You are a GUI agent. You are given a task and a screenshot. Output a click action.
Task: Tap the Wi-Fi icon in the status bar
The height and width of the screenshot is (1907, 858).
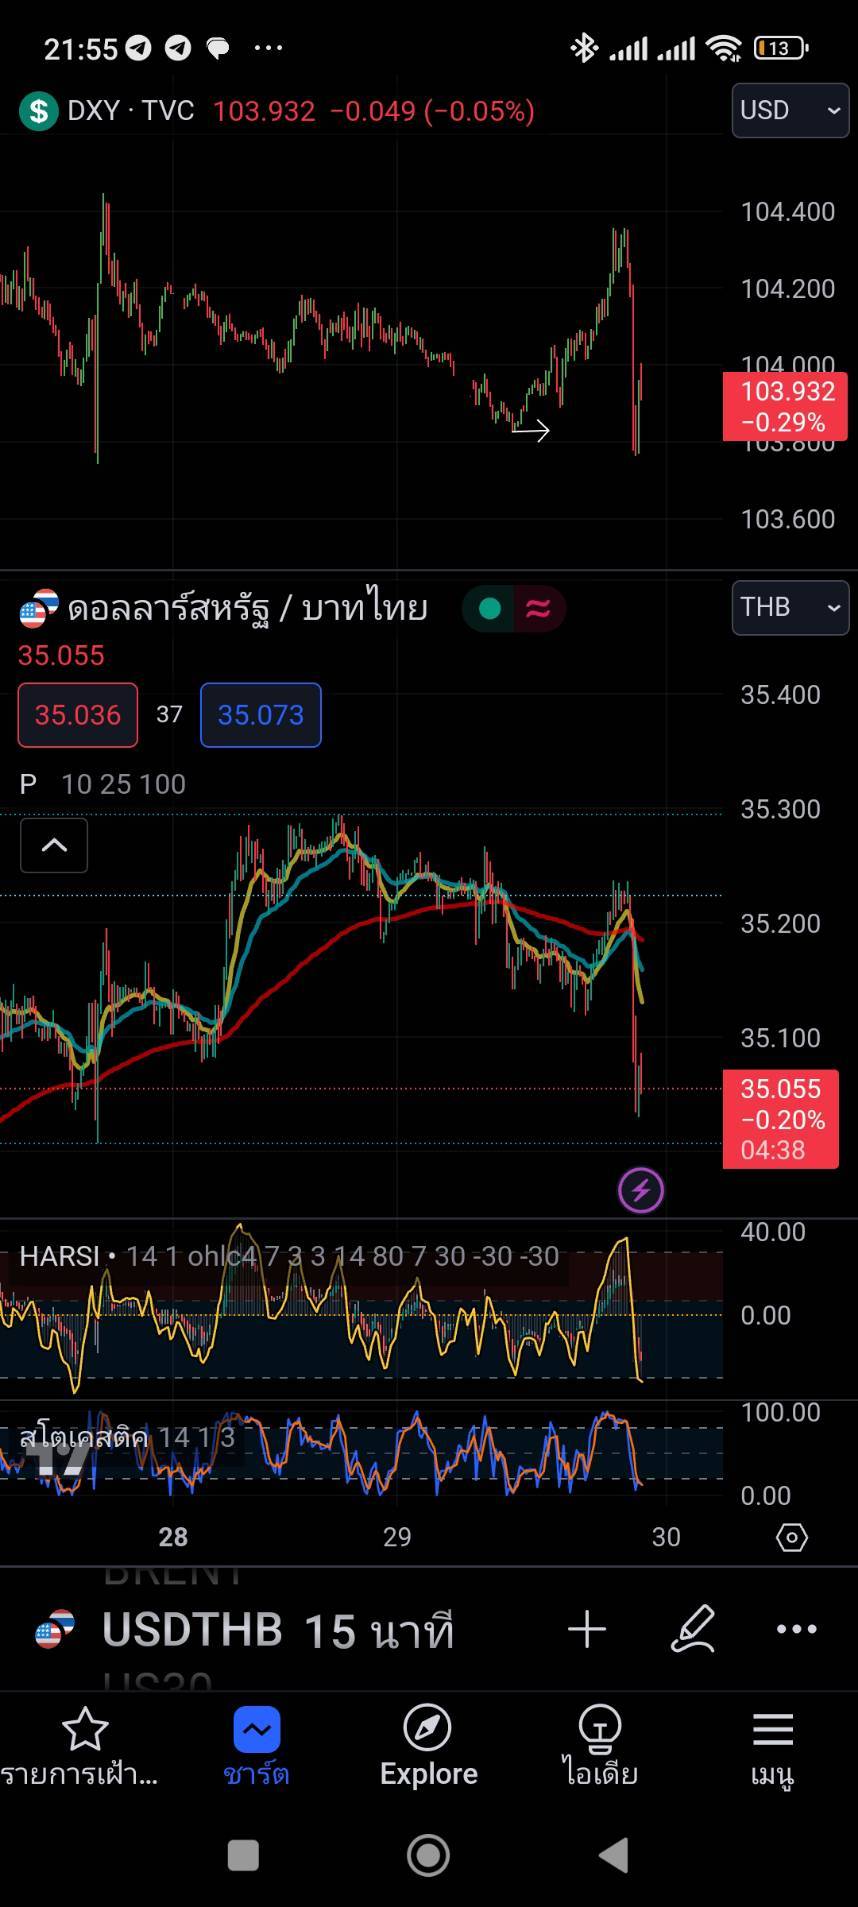(723, 47)
